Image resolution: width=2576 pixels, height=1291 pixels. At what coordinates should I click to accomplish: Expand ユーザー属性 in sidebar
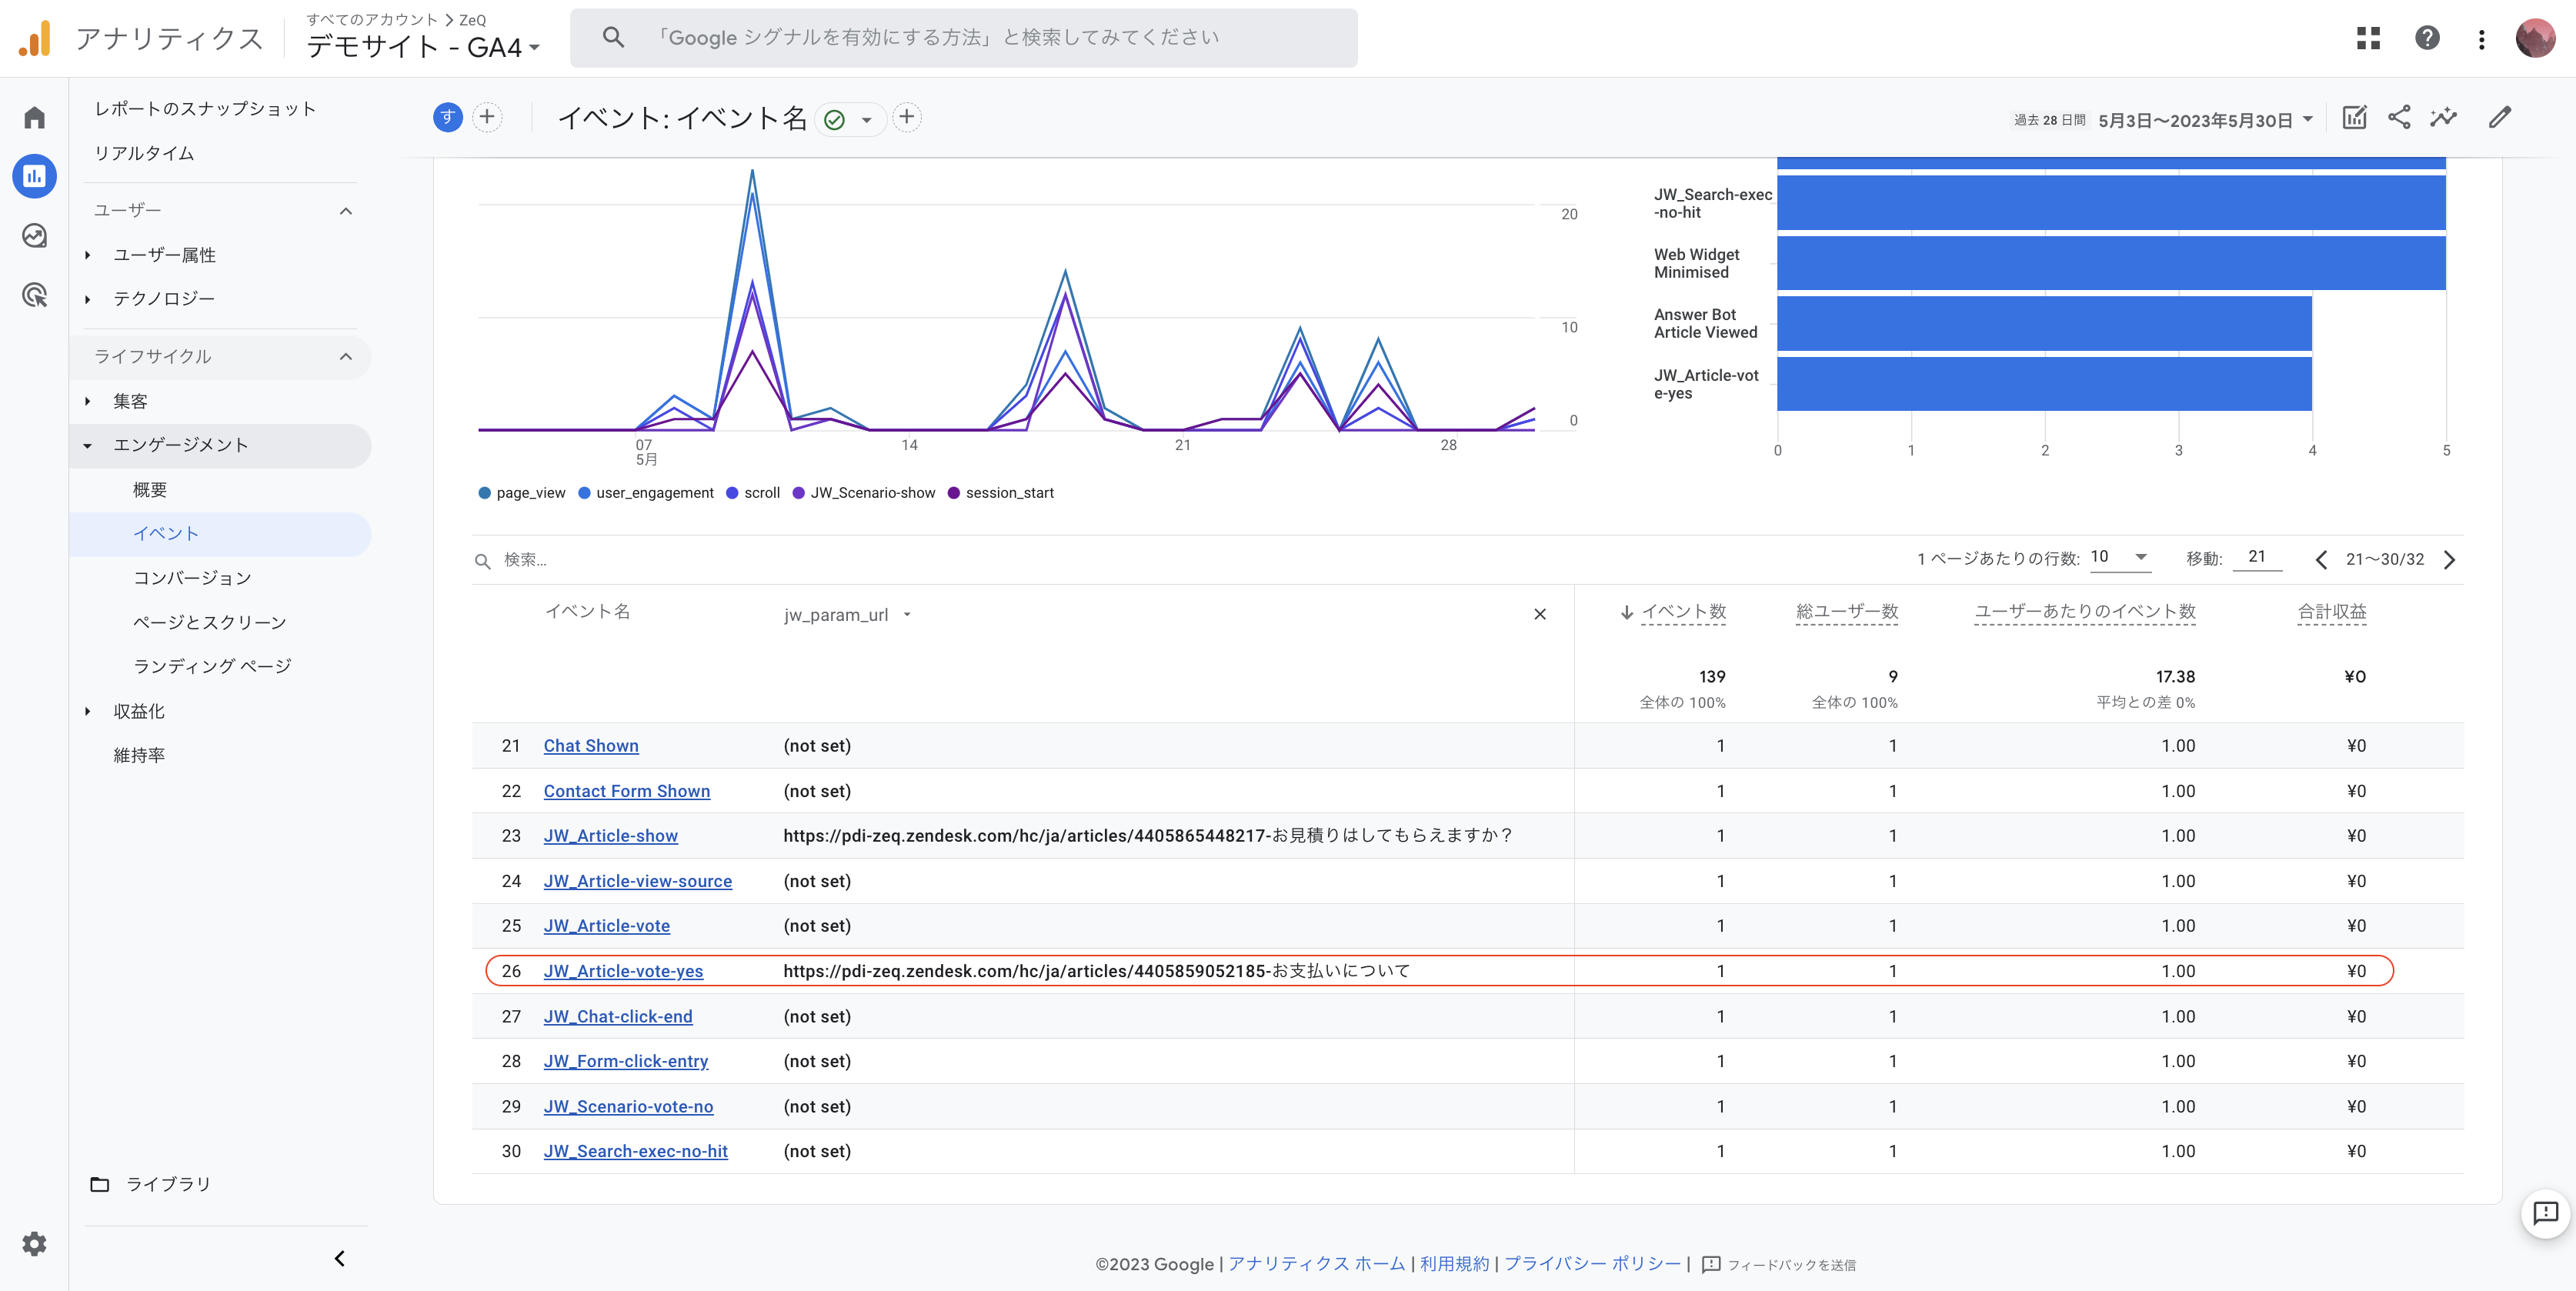click(88, 255)
